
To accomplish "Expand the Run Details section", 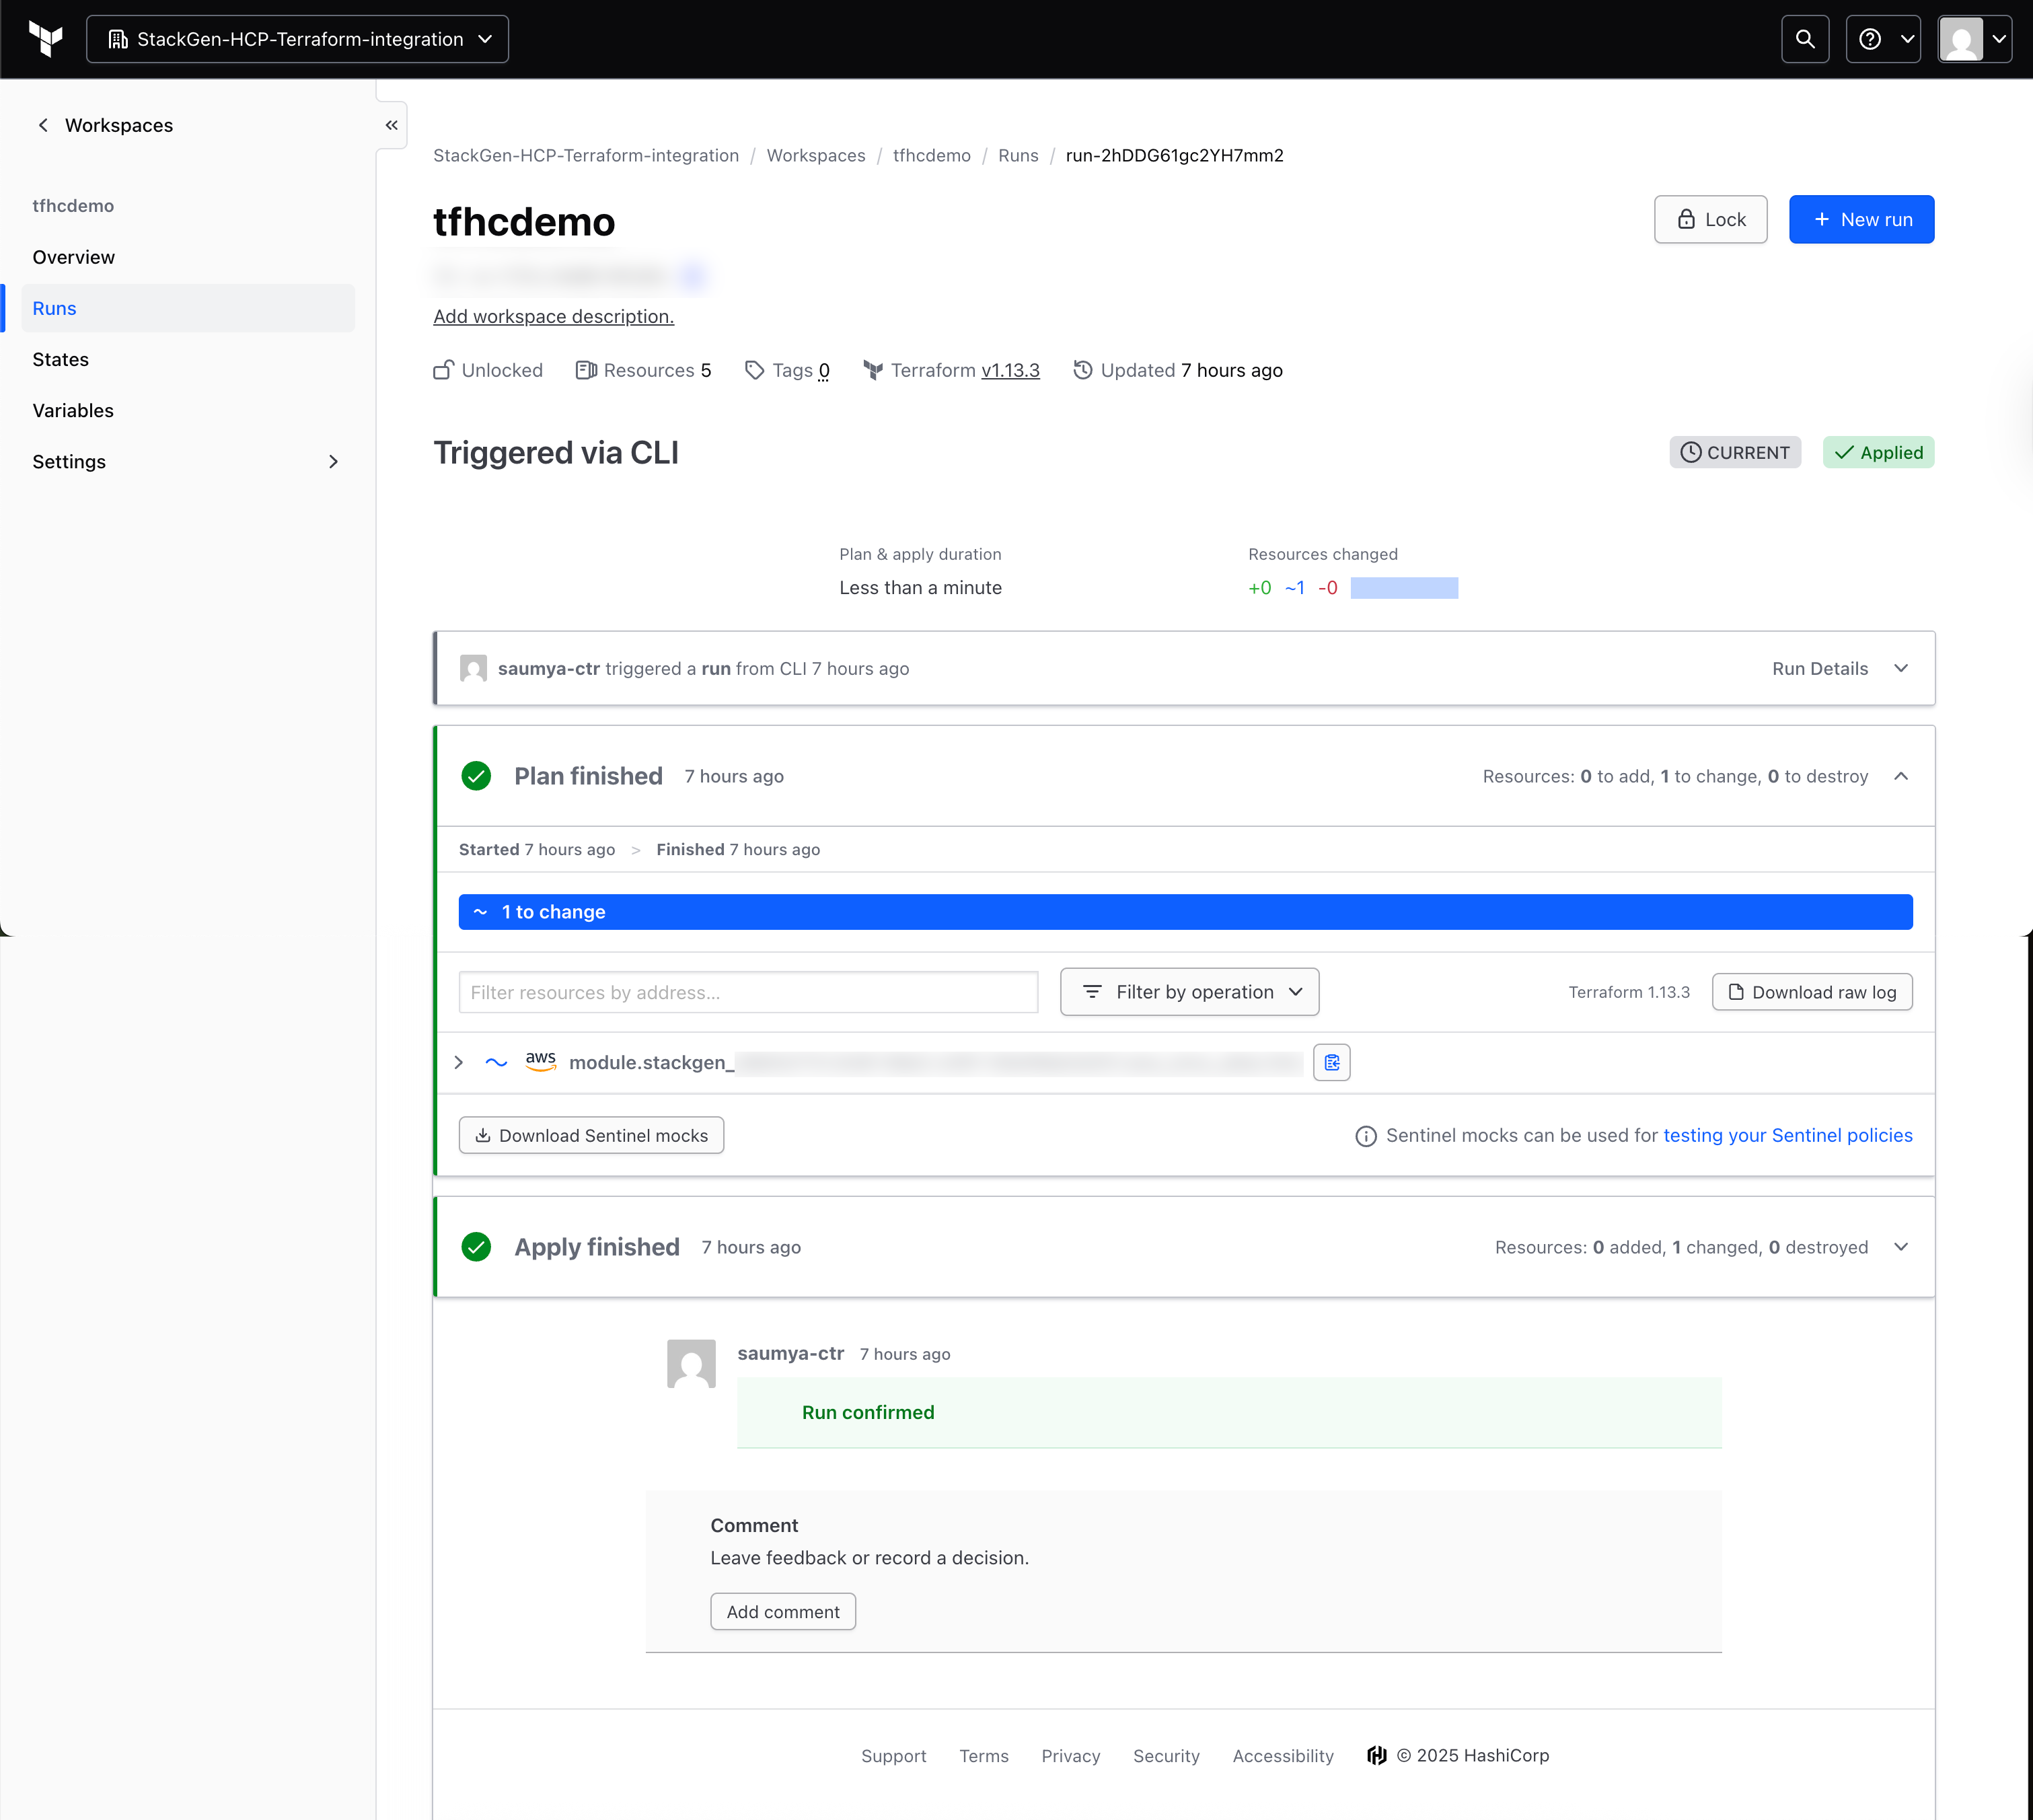I will [1839, 668].
